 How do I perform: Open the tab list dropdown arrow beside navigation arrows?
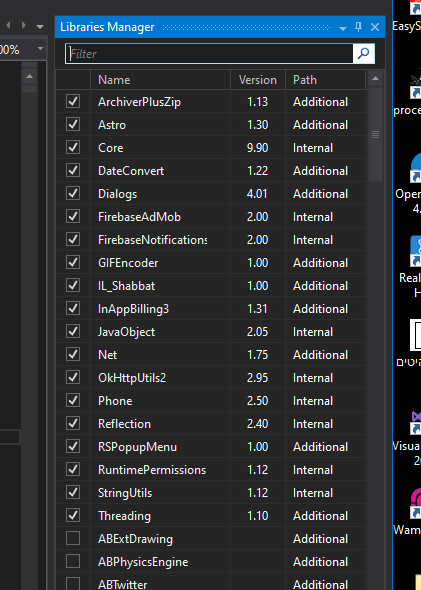point(40,27)
